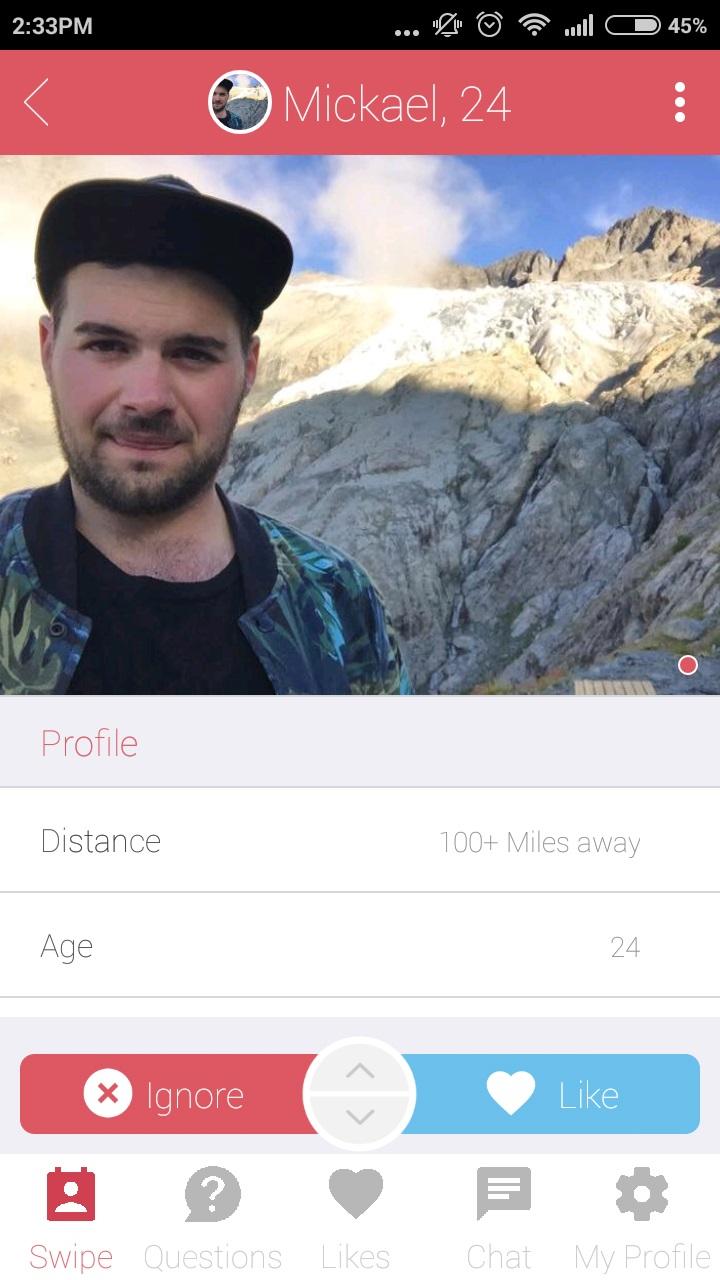
Task: Tap the white heart icon on Like
Action: click(x=511, y=1094)
